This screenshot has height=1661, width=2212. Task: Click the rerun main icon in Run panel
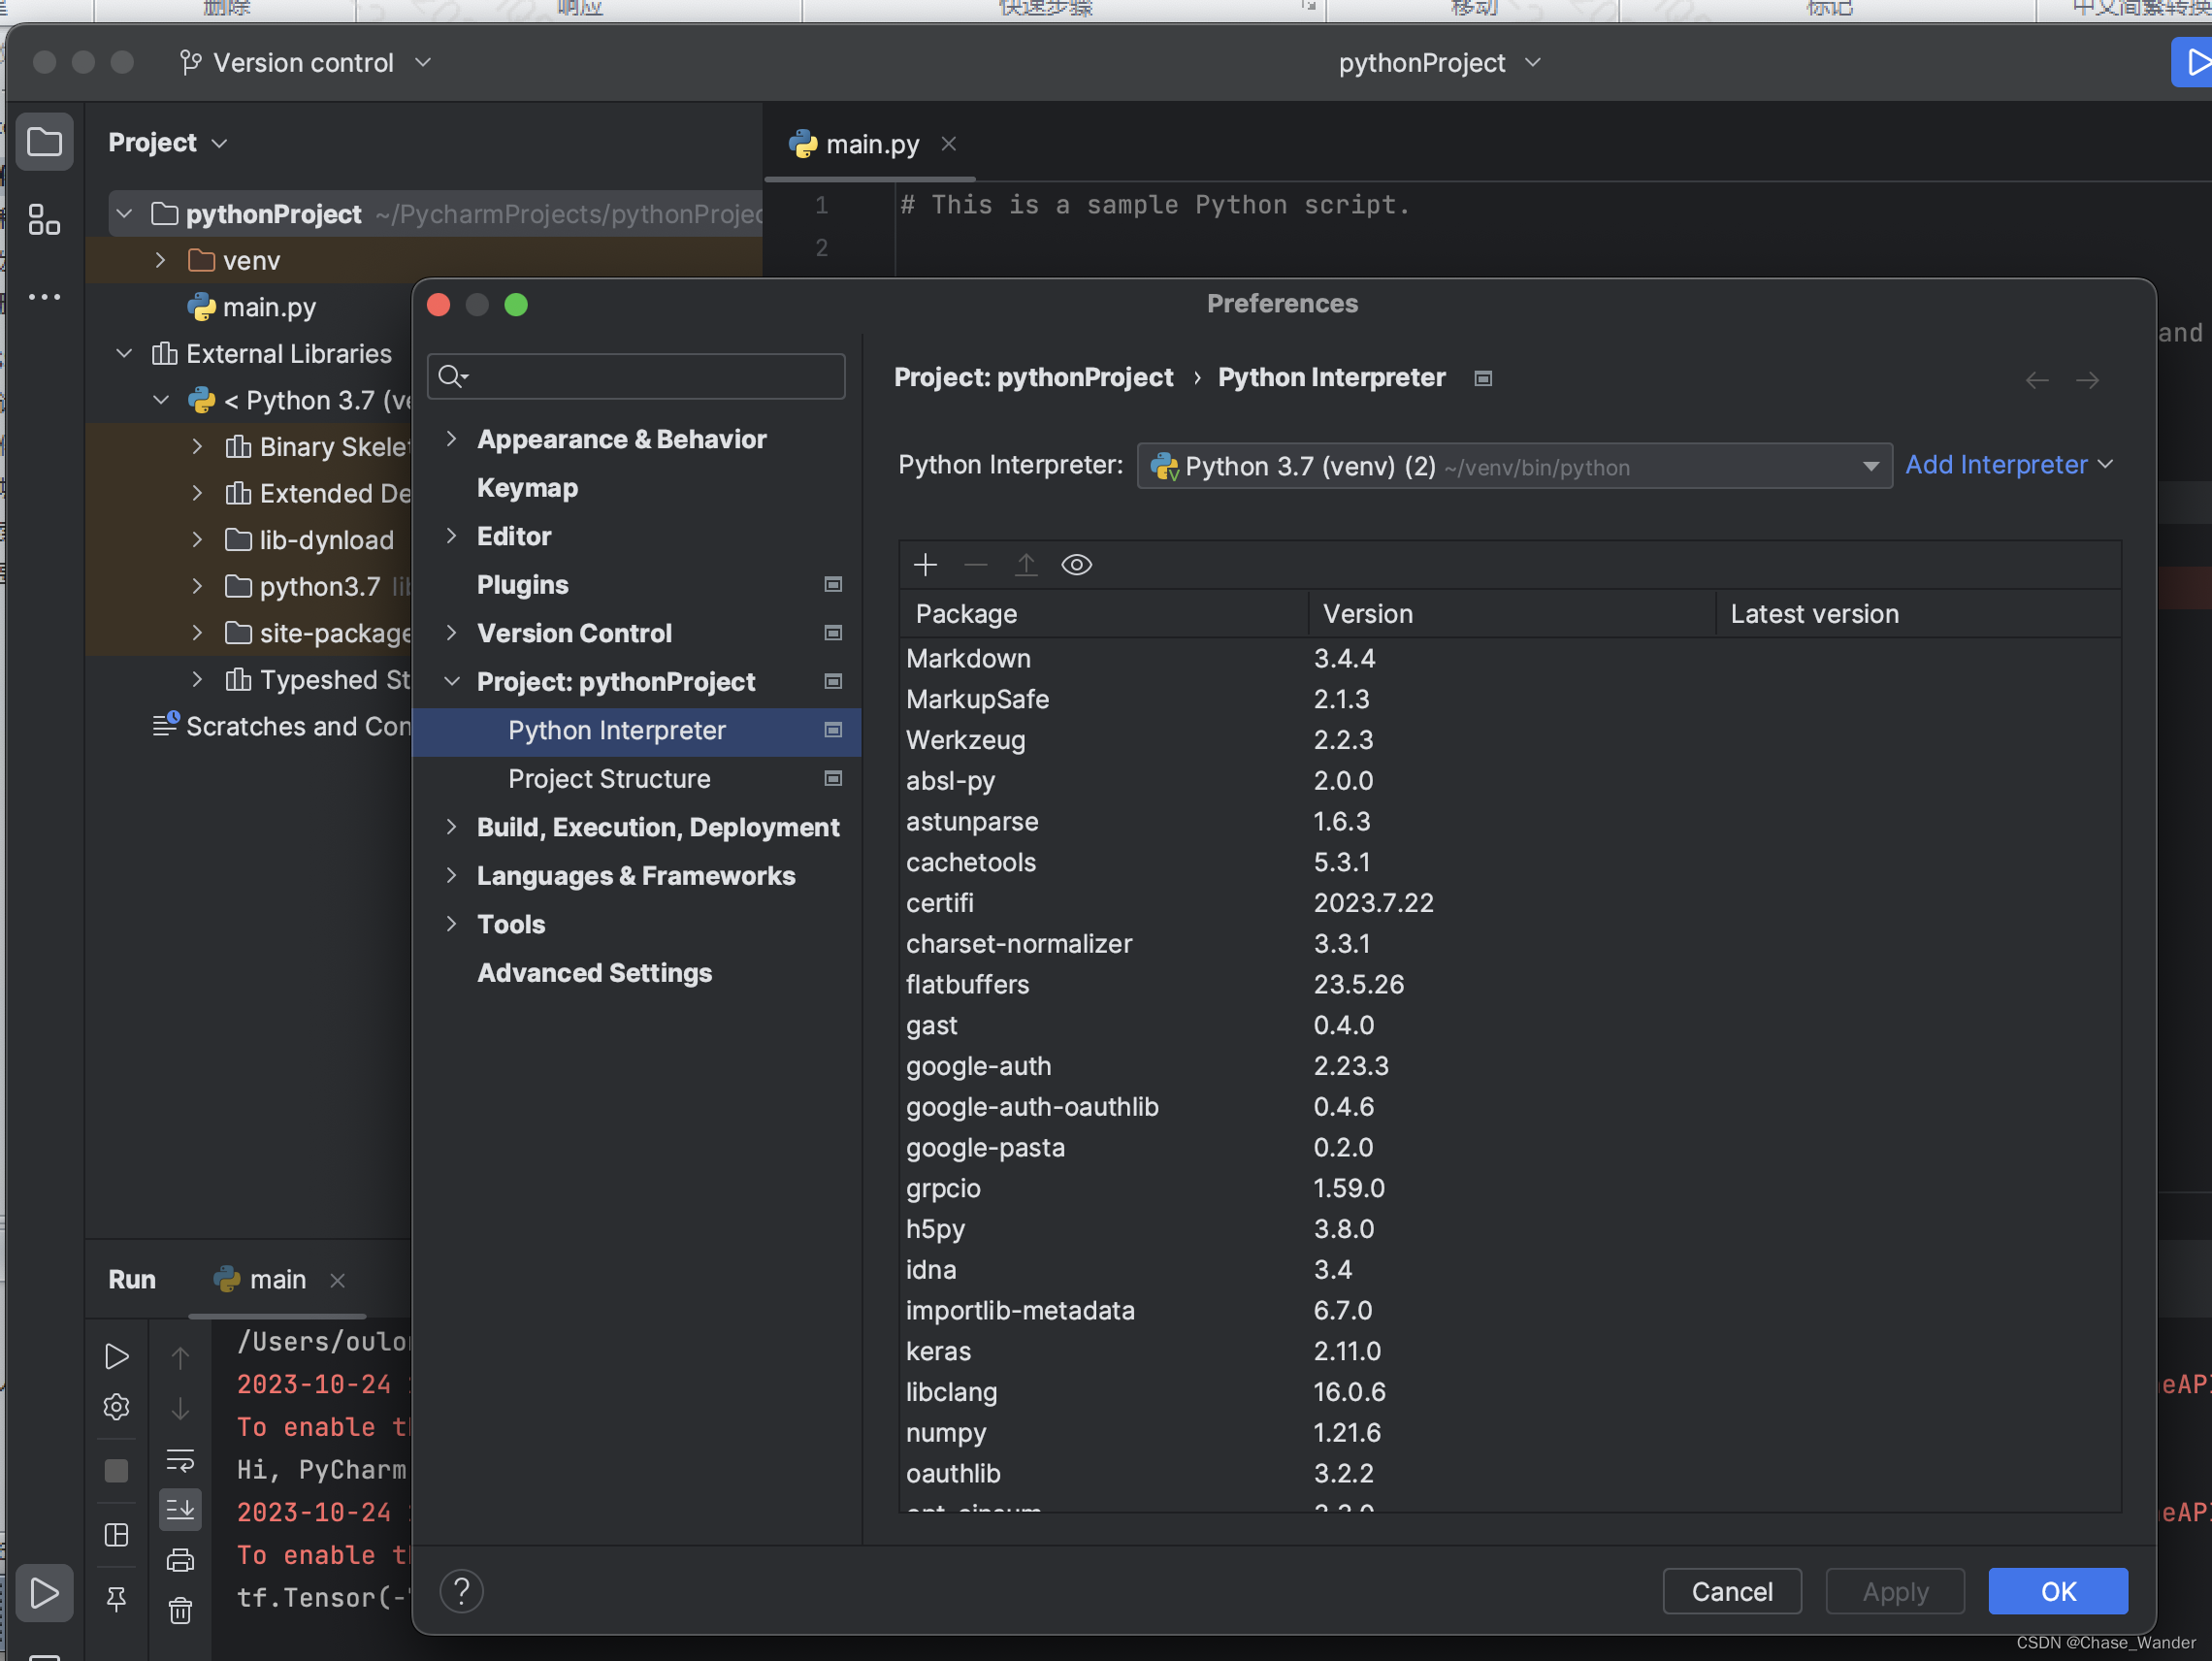pos(116,1356)
